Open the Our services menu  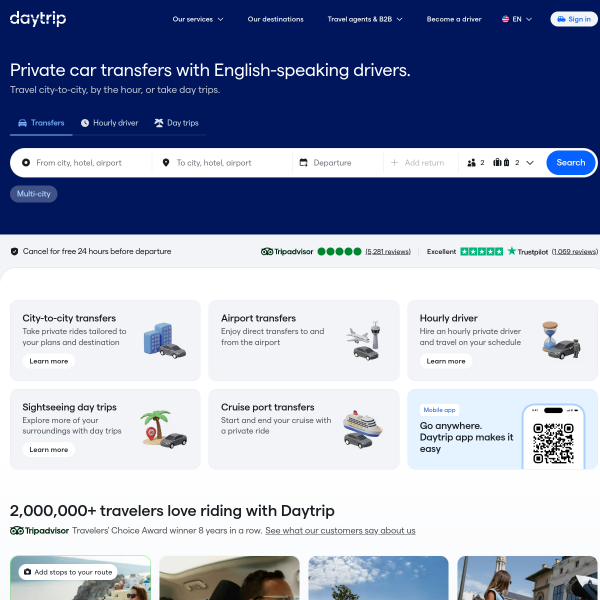tap(197, 19)
